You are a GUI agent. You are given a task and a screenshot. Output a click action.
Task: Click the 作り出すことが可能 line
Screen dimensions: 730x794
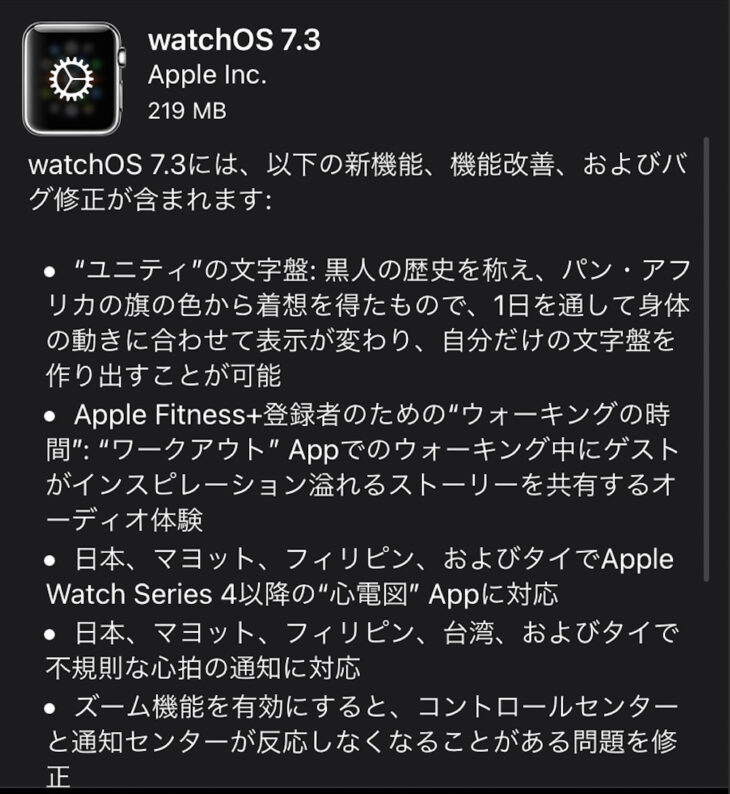(164, 376)
